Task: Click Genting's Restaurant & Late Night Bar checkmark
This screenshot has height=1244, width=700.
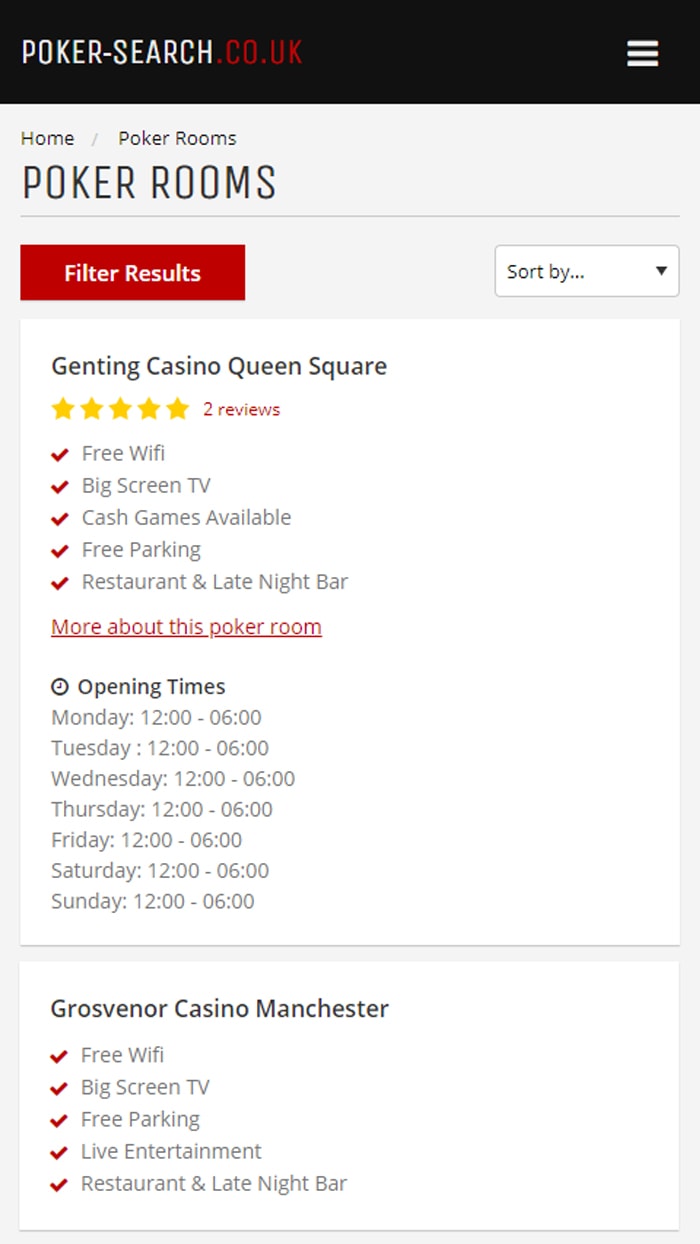Action: pyautogui.click(x=60, y=582)
